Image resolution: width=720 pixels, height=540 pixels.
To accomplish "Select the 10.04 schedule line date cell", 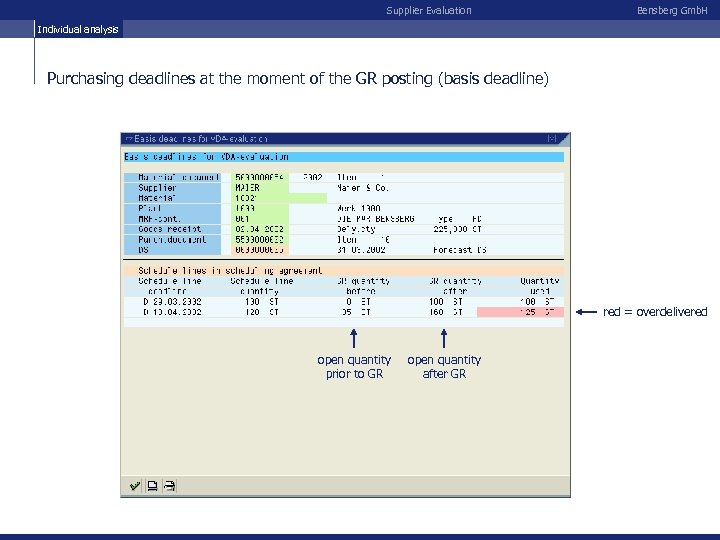I will click(172, 312).
